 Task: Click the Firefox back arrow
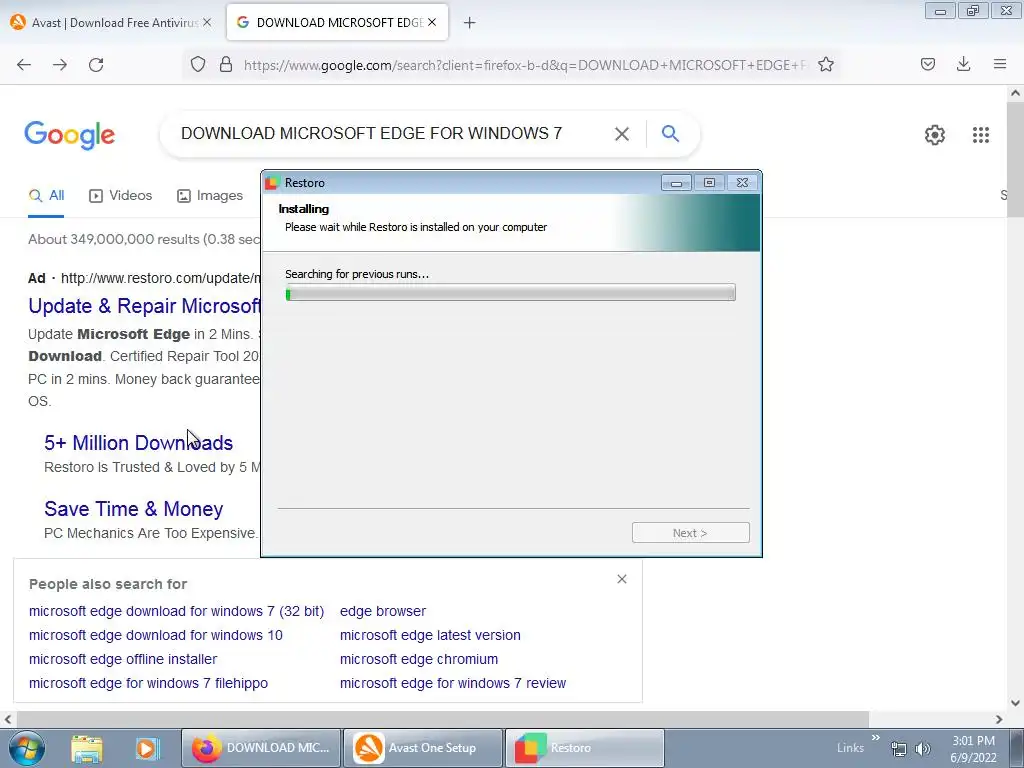click(24, 64)
